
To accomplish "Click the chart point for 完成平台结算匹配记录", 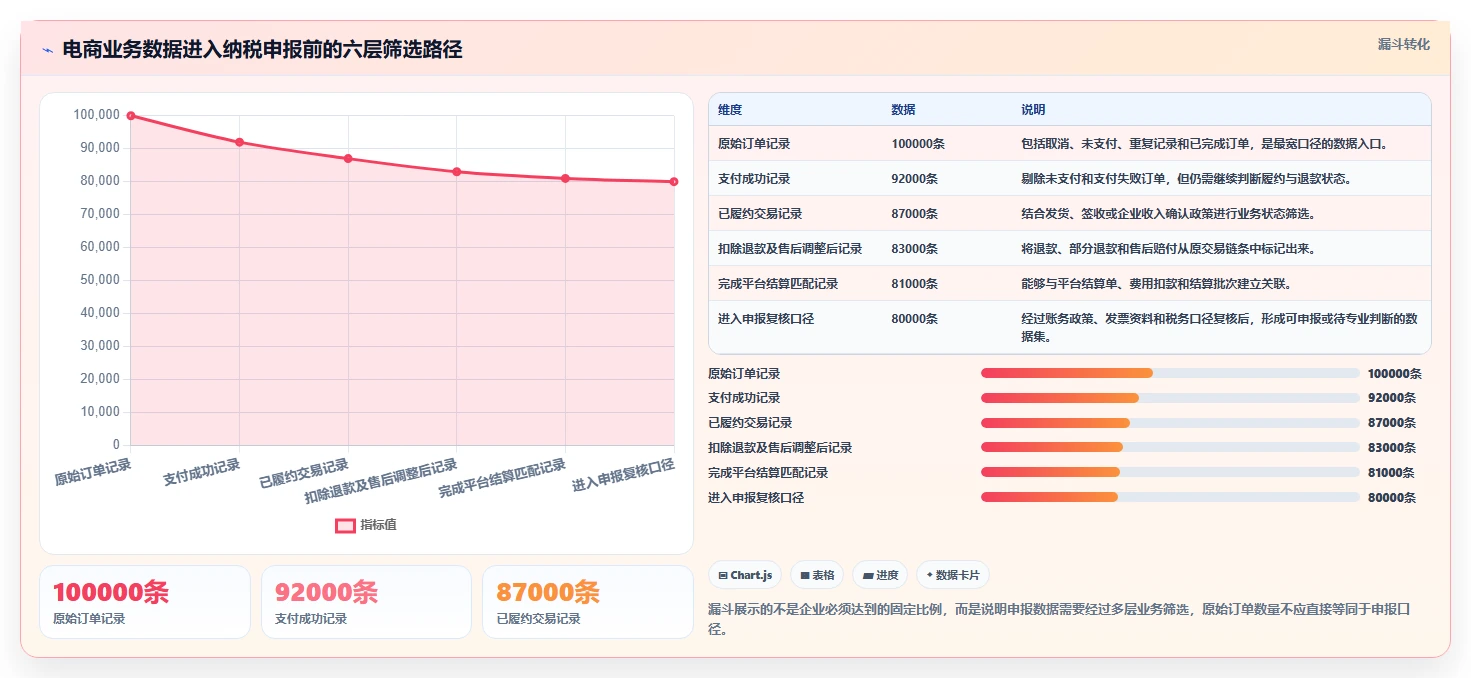I will [566, 178].
